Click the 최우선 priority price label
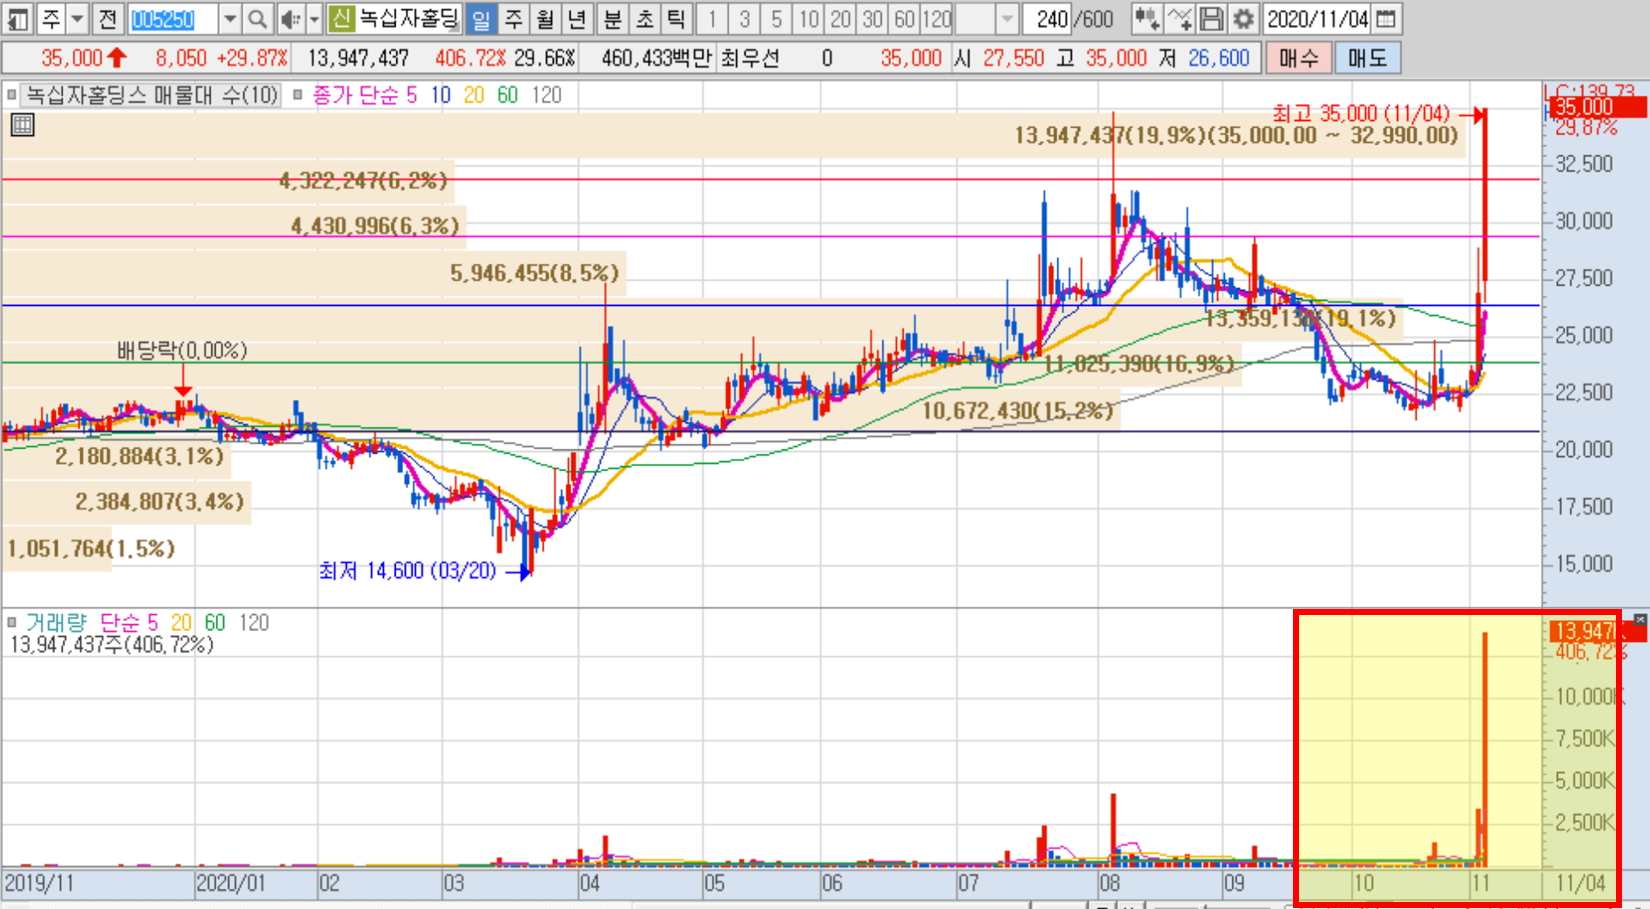This screenshot has width=1650, height=909. (749, 58)
